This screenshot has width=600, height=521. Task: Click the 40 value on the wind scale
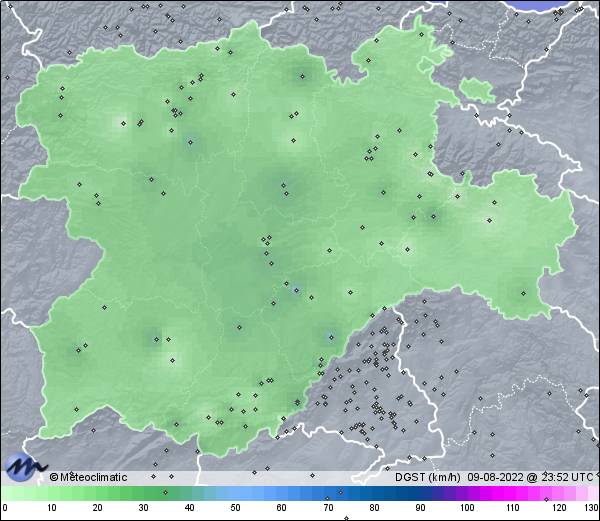(x=189, y=508)
